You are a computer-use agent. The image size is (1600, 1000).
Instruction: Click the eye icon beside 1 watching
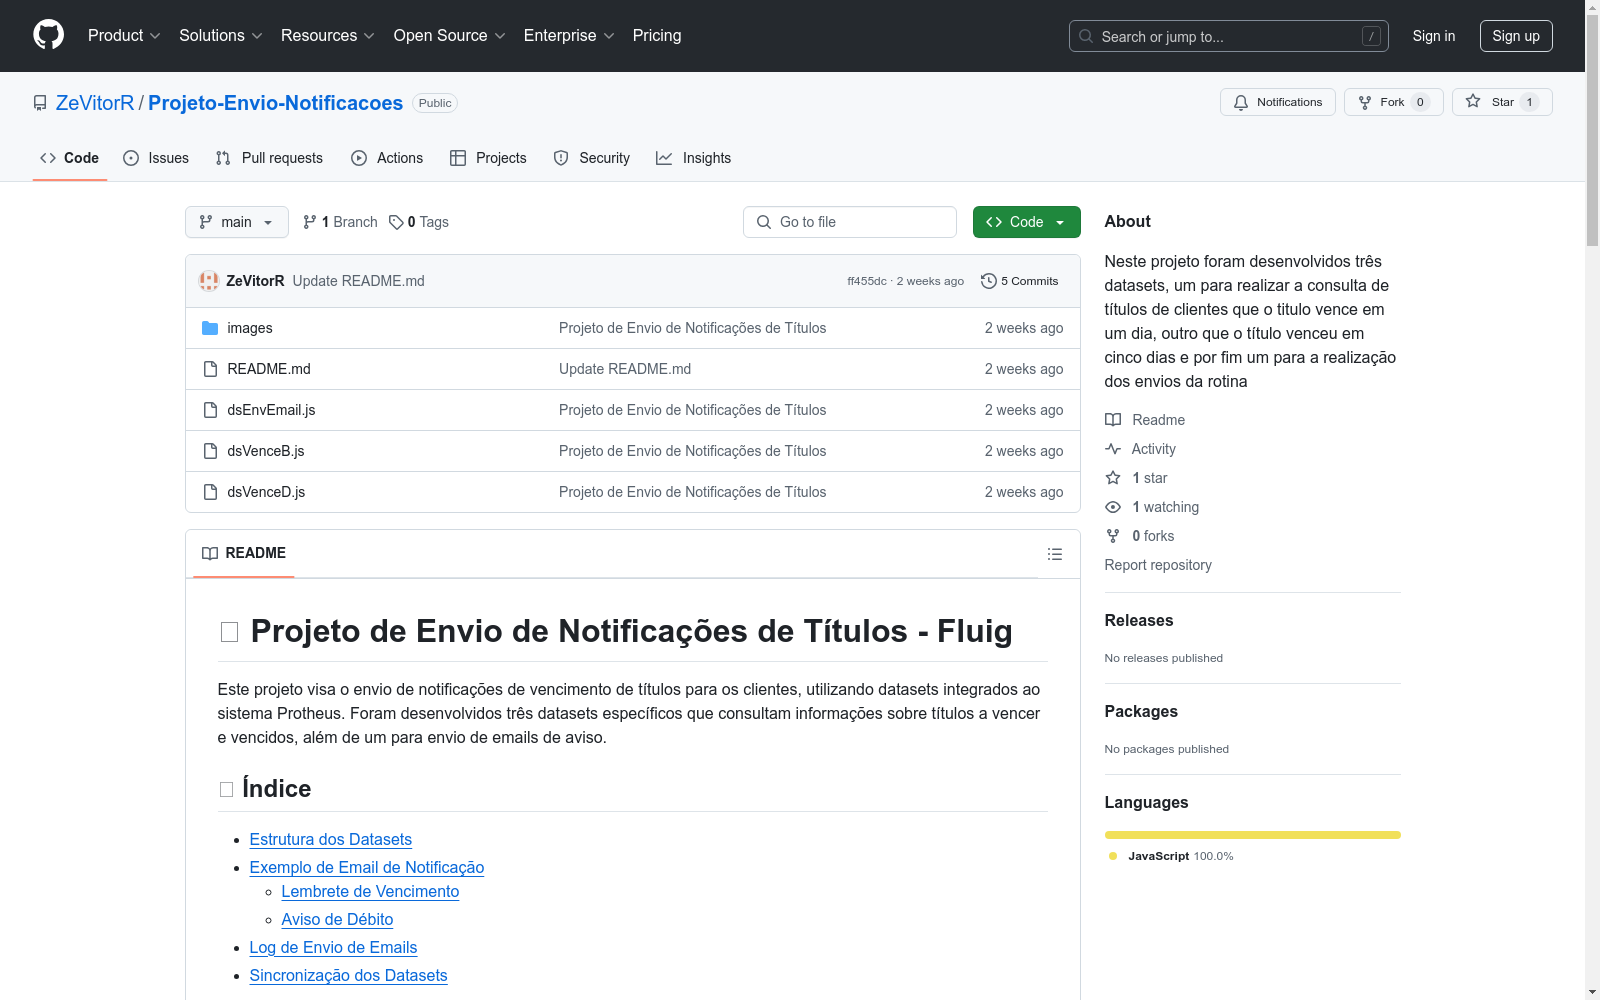click(x=1113, y=507)
